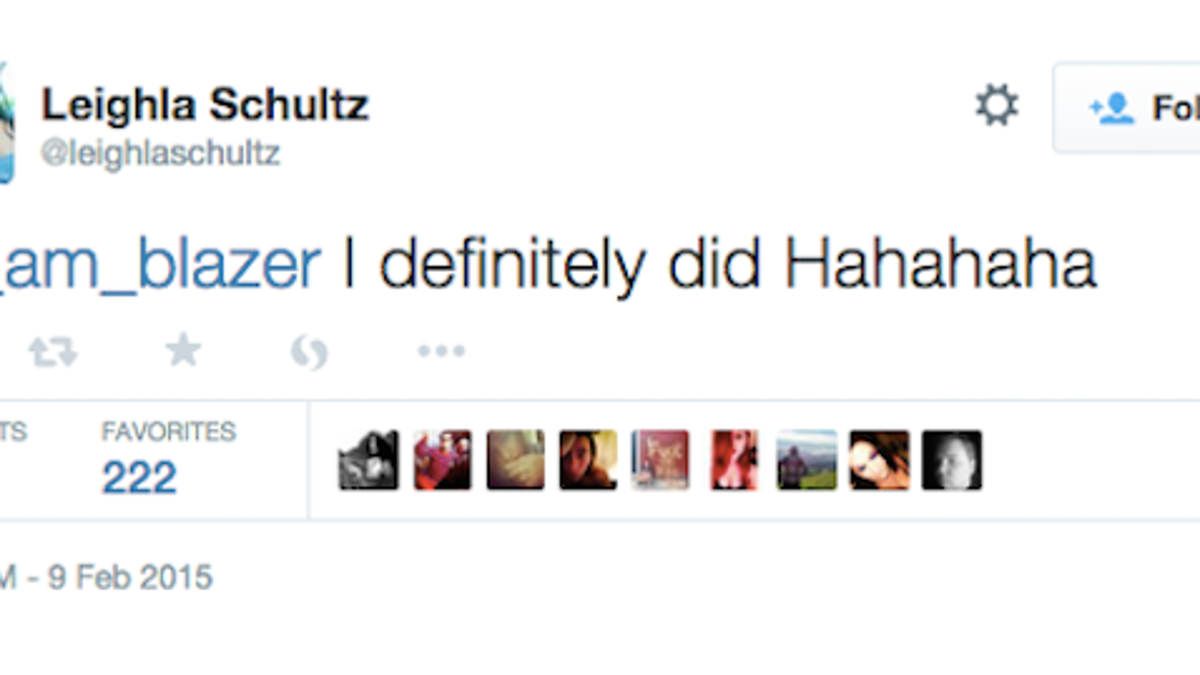
Task: Click the curved swirl icon beside the star
Action: (310, 352)
